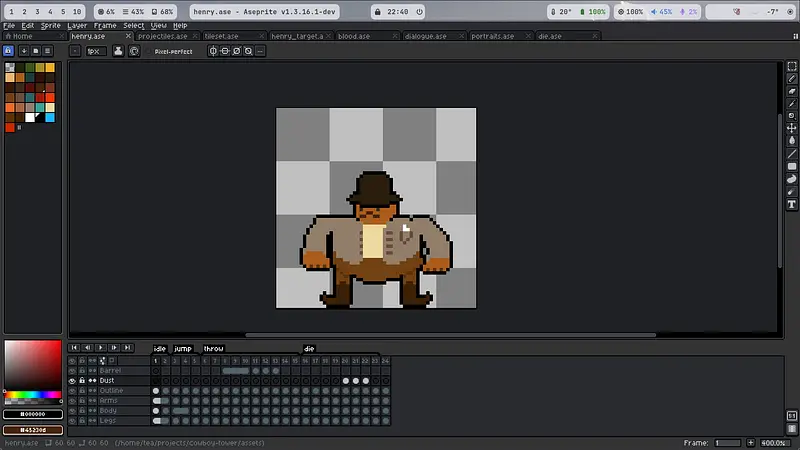Screen dimensions: 800x450
Task: Select the Pencil tool
Action: tap(792, 79)
